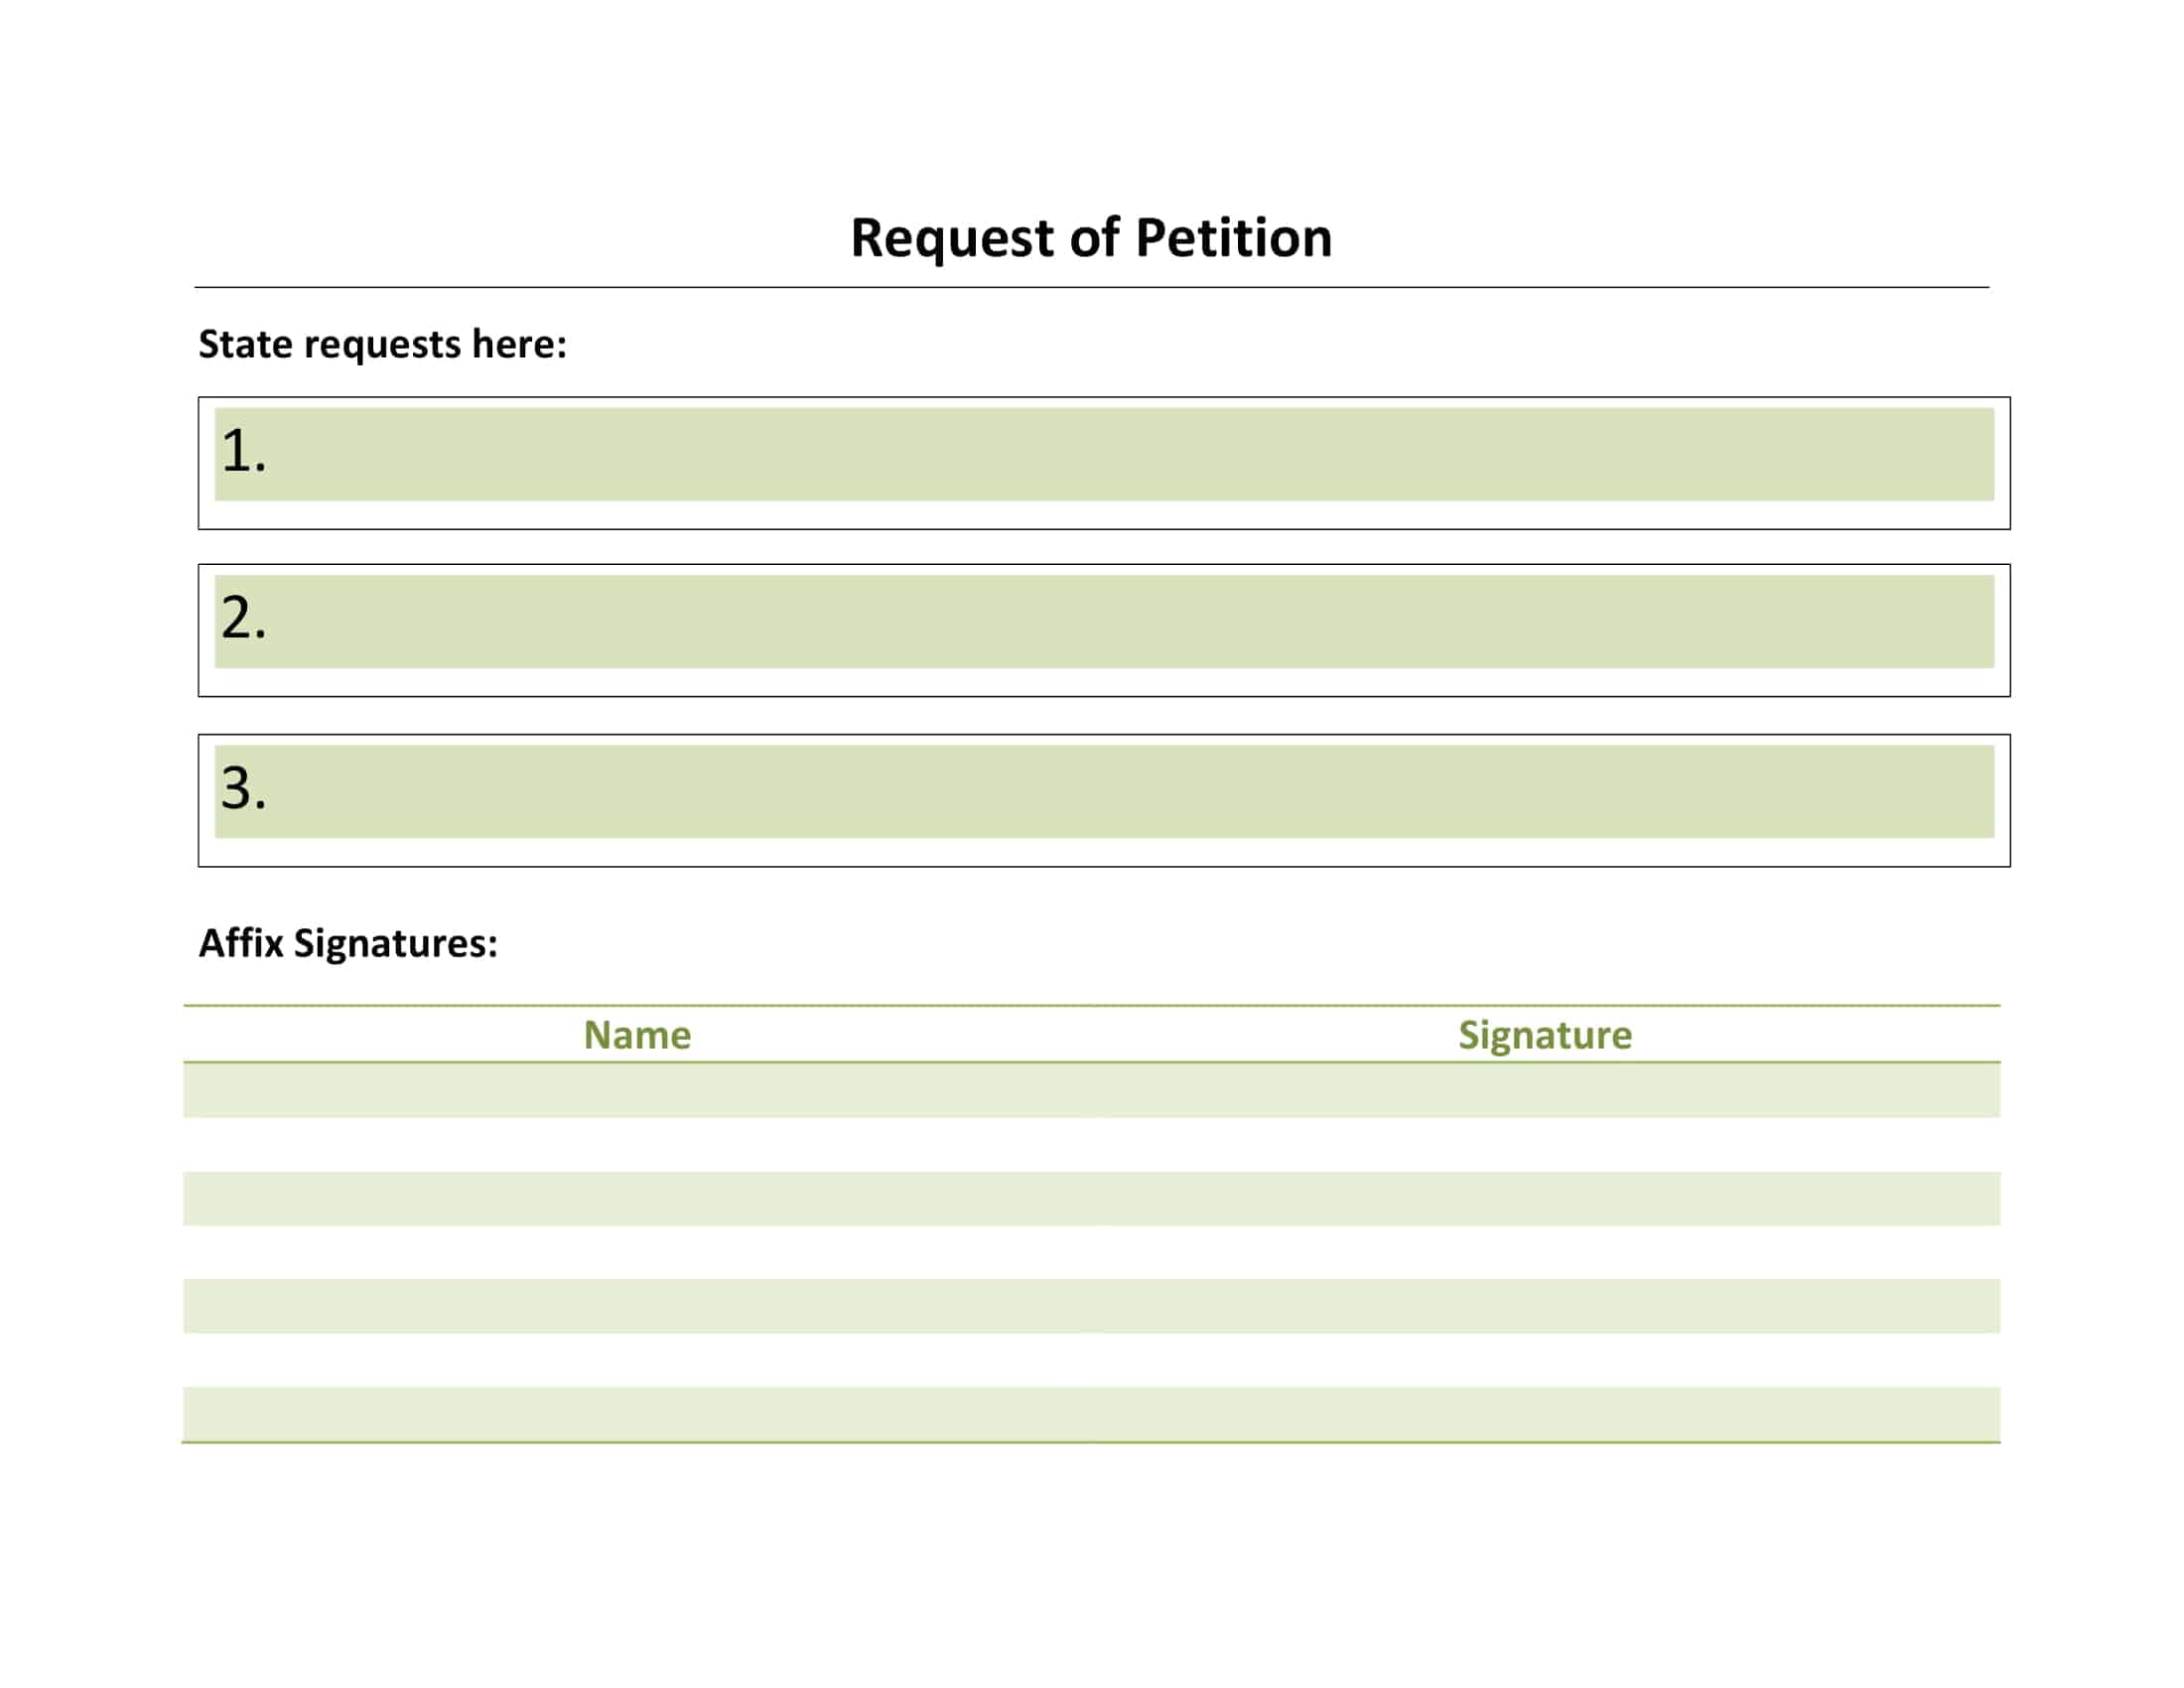Click the Signature column header
Screen dimensions: 2184x1688
click(x=1544, y=1035)
